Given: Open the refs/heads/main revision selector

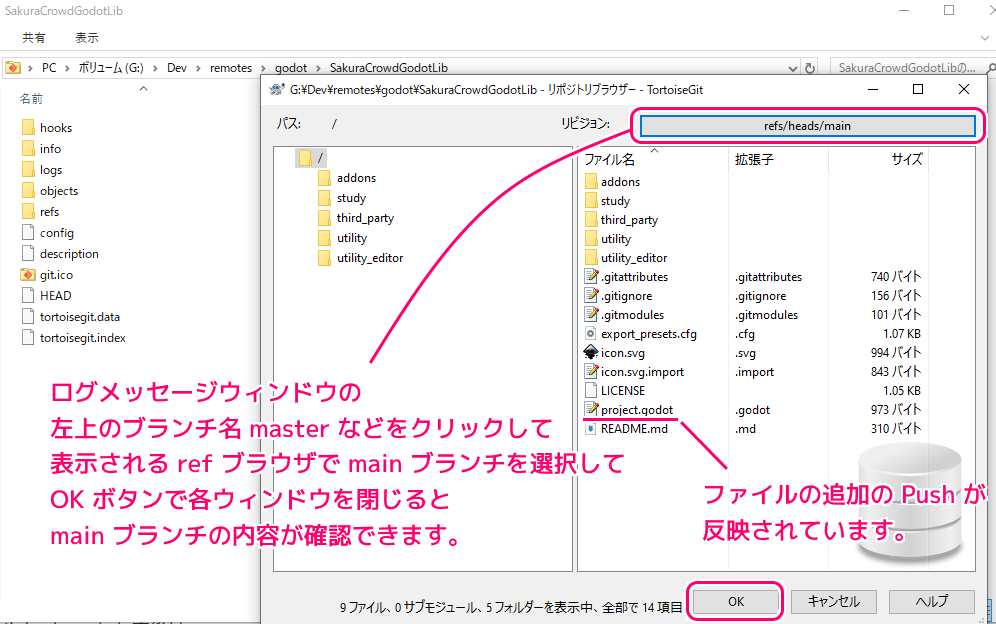Looking at the screenshot, I should 807,126.
